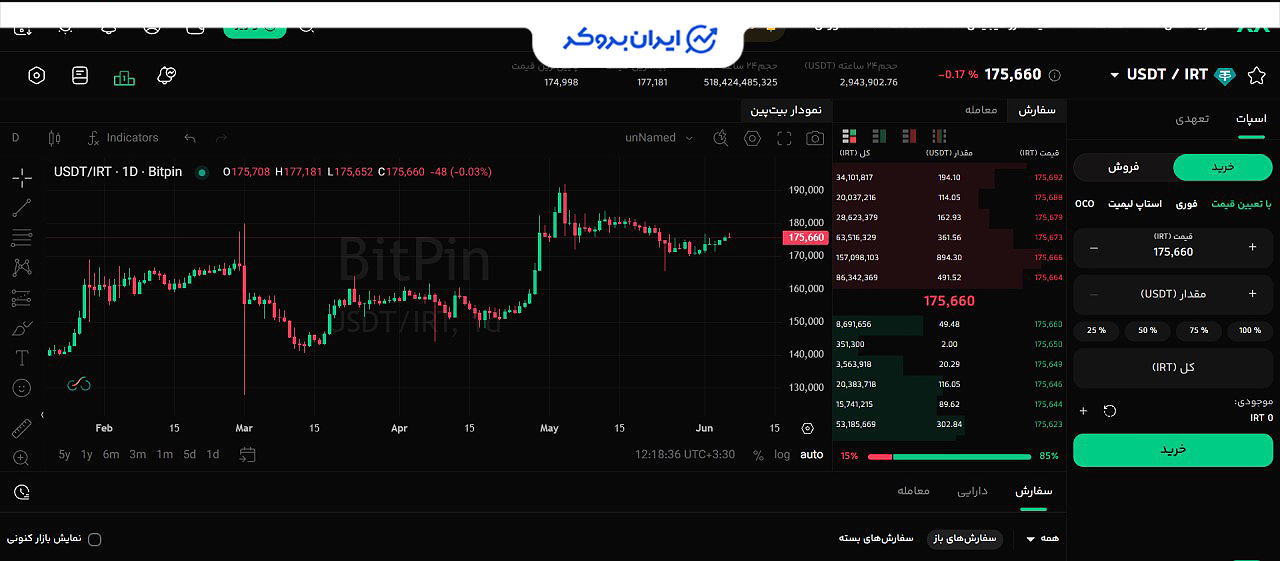Set amount to 100 %
Screen dimensions: 1280x561
pos(1250,330)
